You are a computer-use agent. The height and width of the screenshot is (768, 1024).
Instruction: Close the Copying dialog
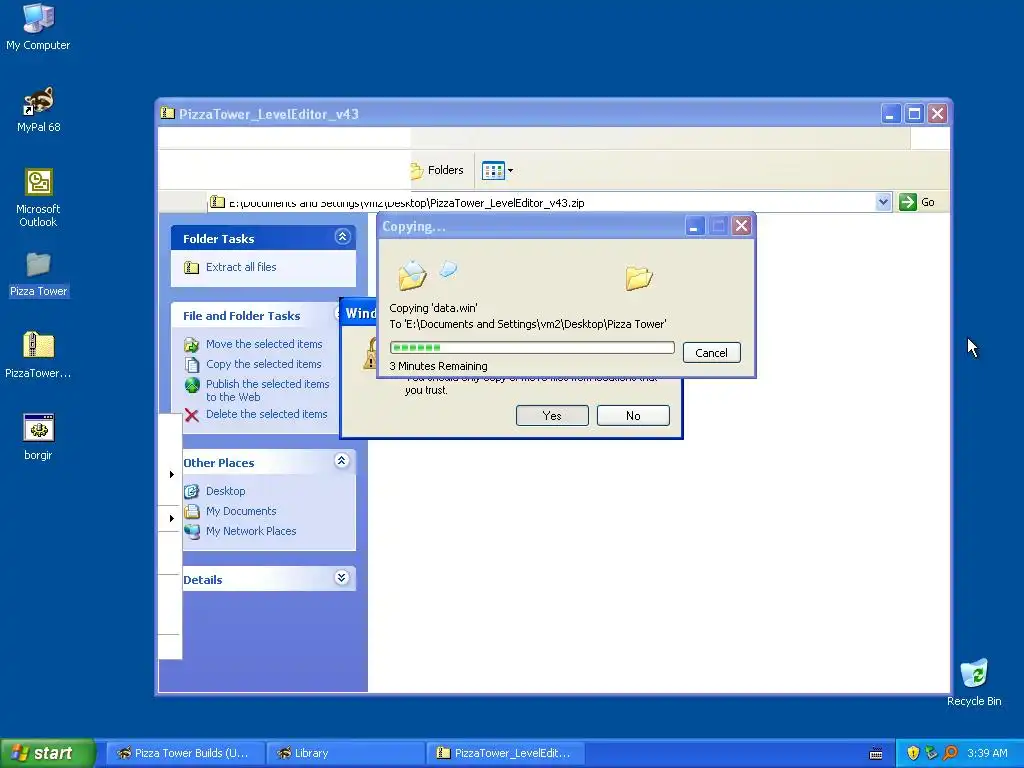(741, 227)
